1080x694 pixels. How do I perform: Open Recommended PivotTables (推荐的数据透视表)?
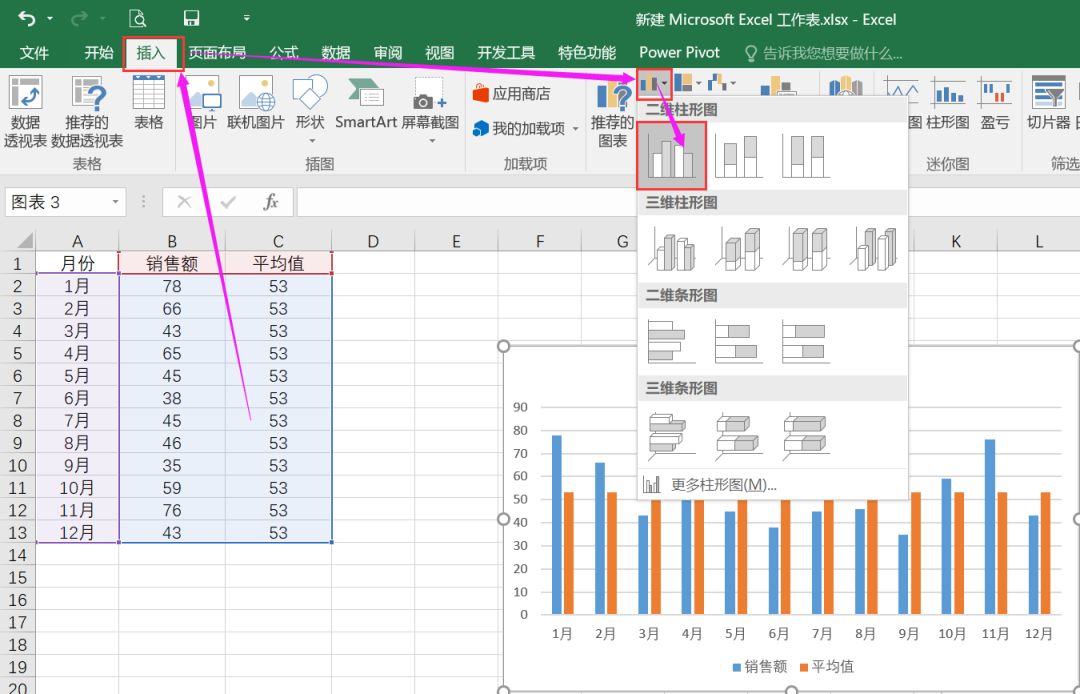(87, 112)
